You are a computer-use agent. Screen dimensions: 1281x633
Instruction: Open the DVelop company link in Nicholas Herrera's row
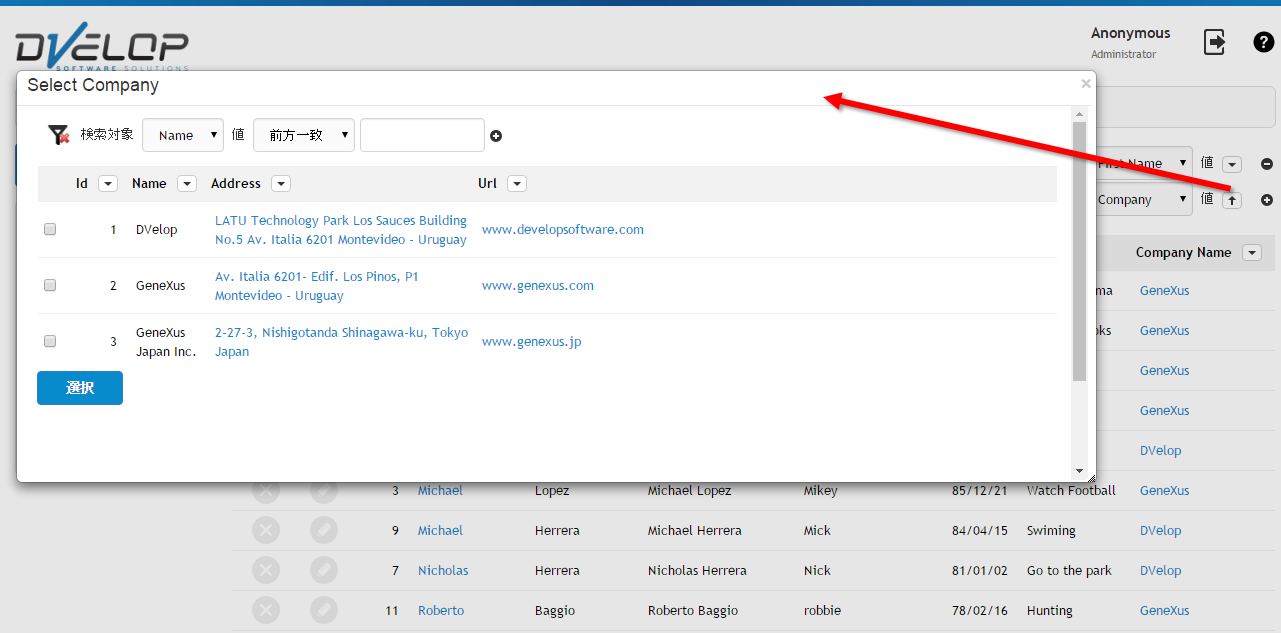pyautogui.click(x=1161, y=571)
